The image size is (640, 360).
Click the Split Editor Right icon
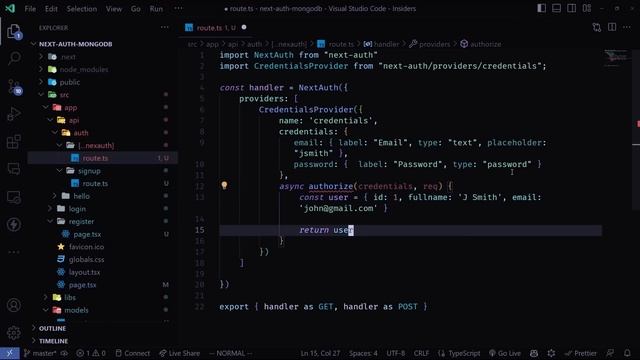pyautogui.click(x=612, y=27)
